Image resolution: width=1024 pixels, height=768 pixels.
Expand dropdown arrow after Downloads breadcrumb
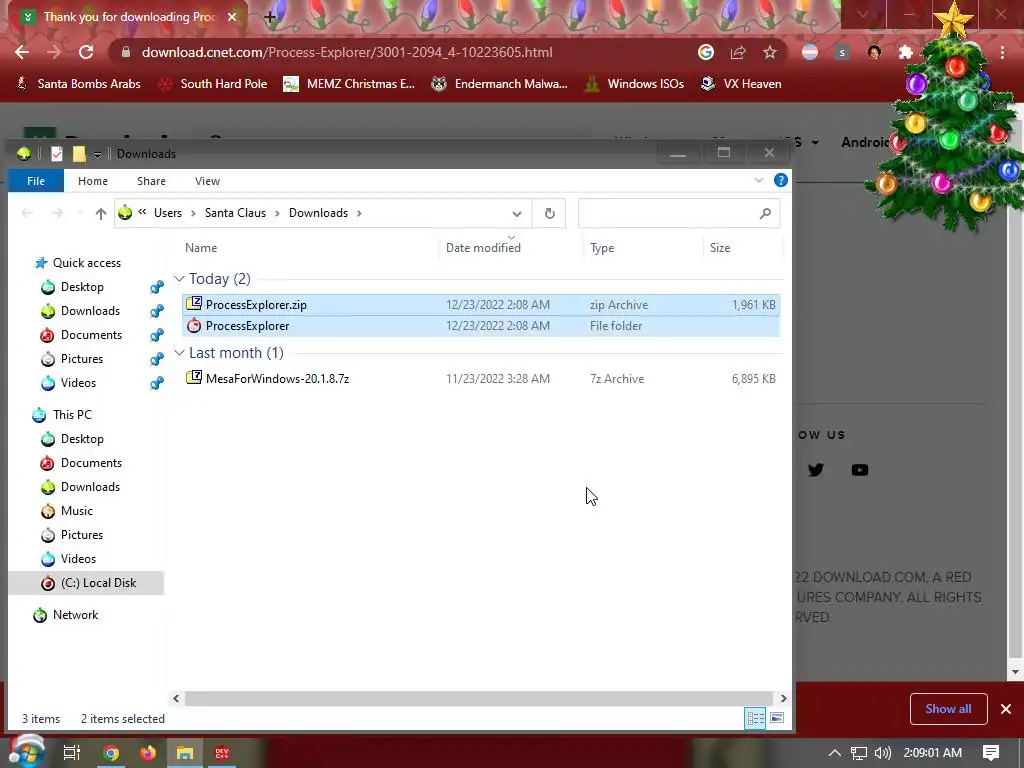point(359,213)
